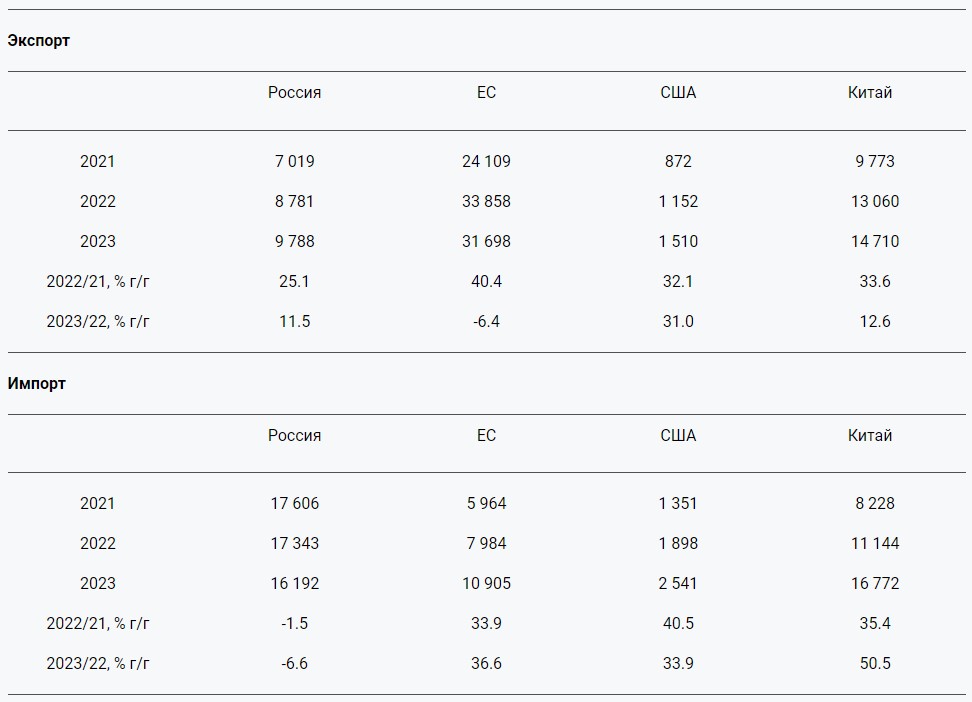Click import value 16 772 for Китай
Screen dimensions: 972x702
pyautogui.click(x=875, y=583)
